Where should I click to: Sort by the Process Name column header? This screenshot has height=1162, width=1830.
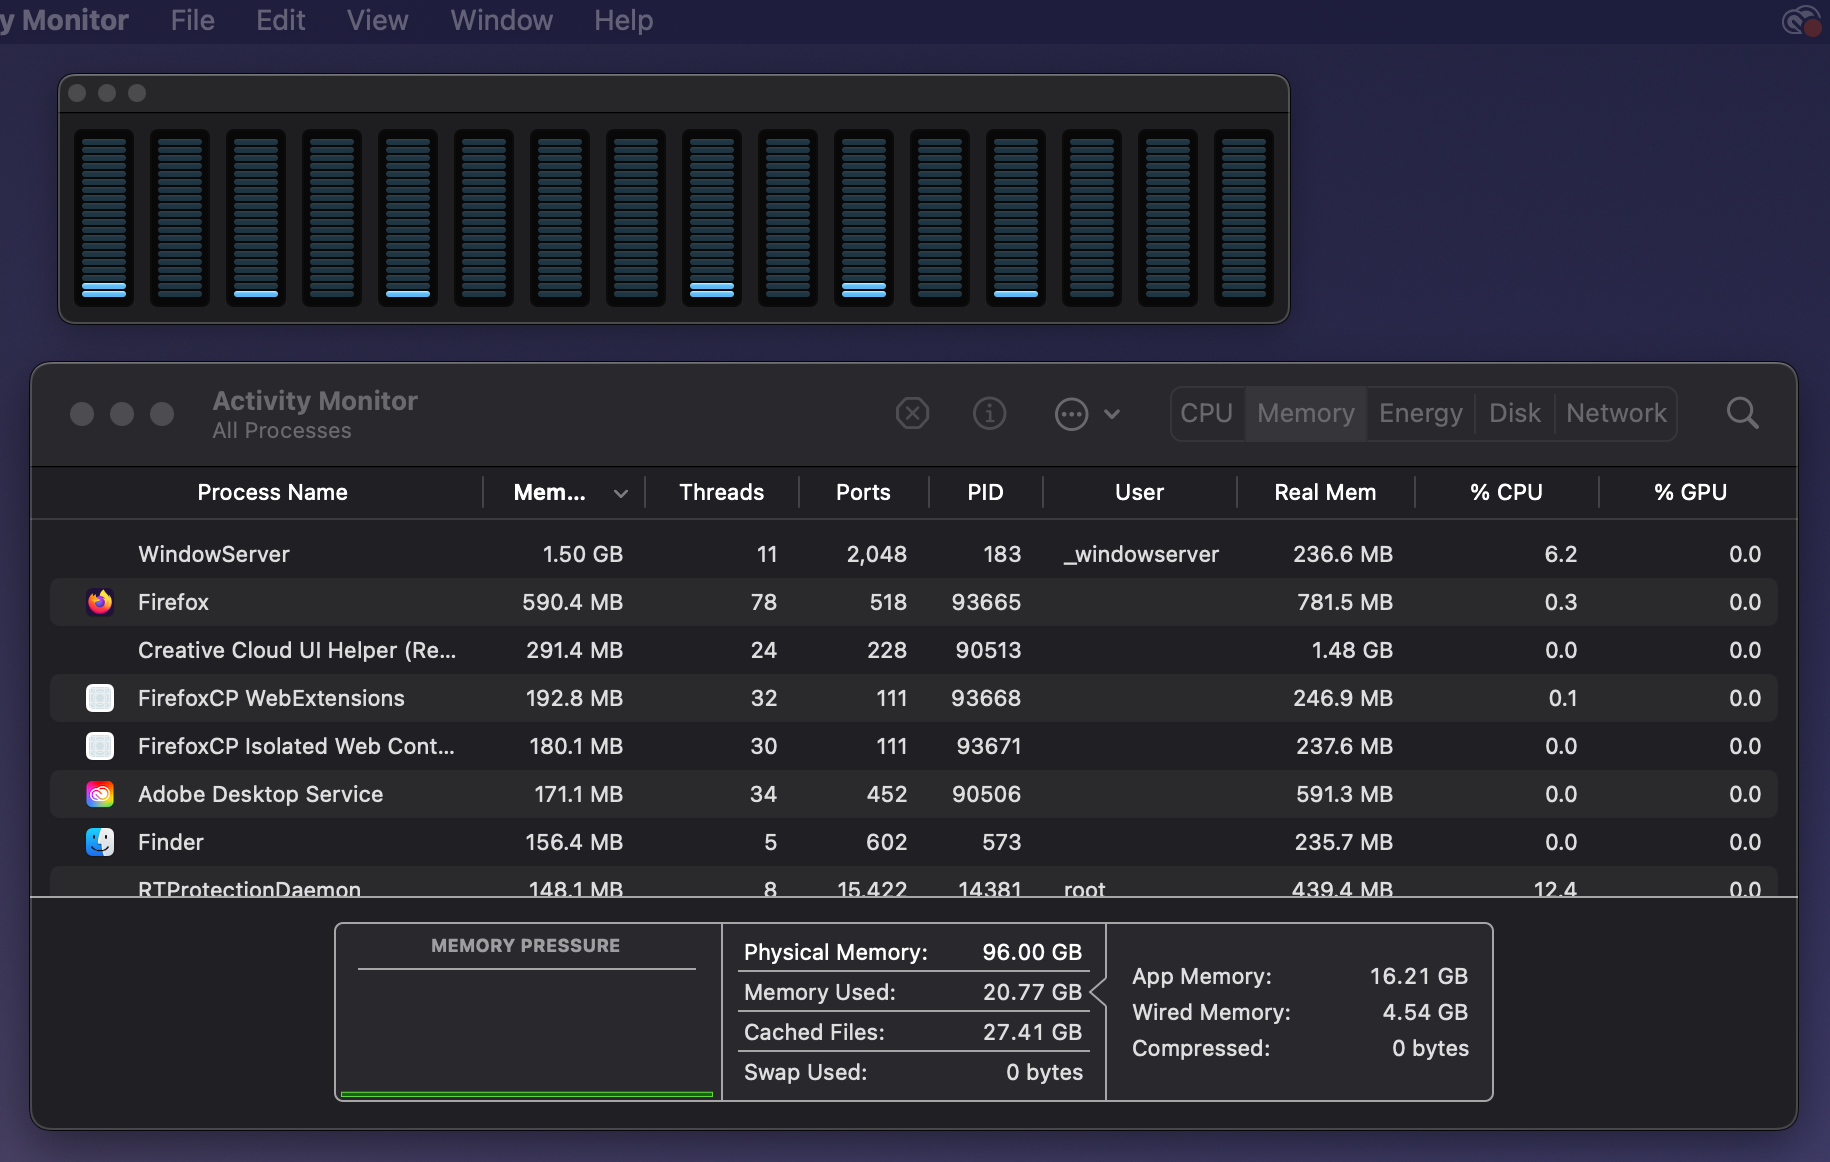click(x=272, y=492)
